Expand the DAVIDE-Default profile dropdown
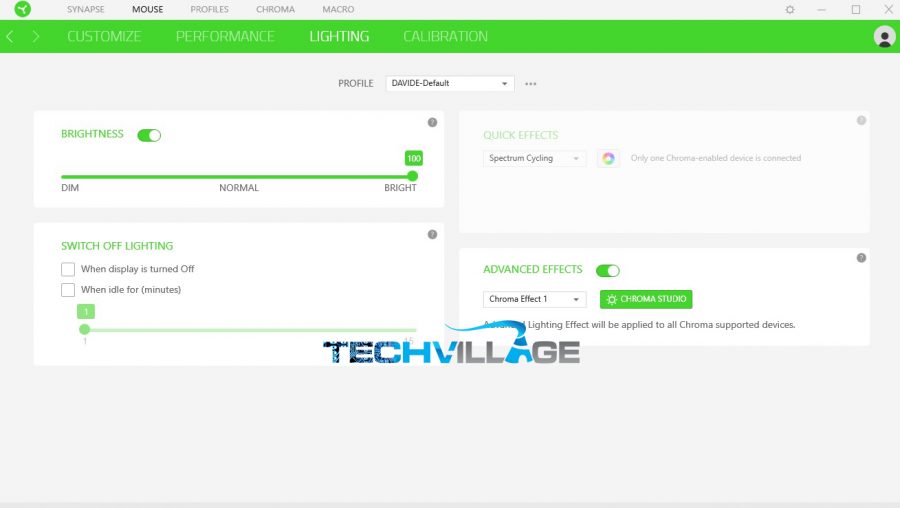This screenshot has height=508, width=900. click(x=450, y=83)
